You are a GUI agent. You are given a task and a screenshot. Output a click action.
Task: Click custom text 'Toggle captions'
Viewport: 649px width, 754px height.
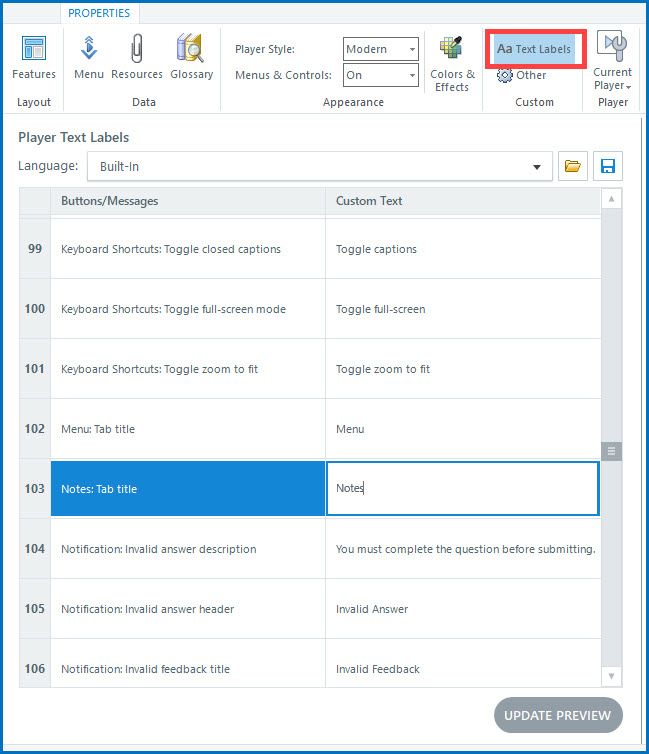coord(376,249)
